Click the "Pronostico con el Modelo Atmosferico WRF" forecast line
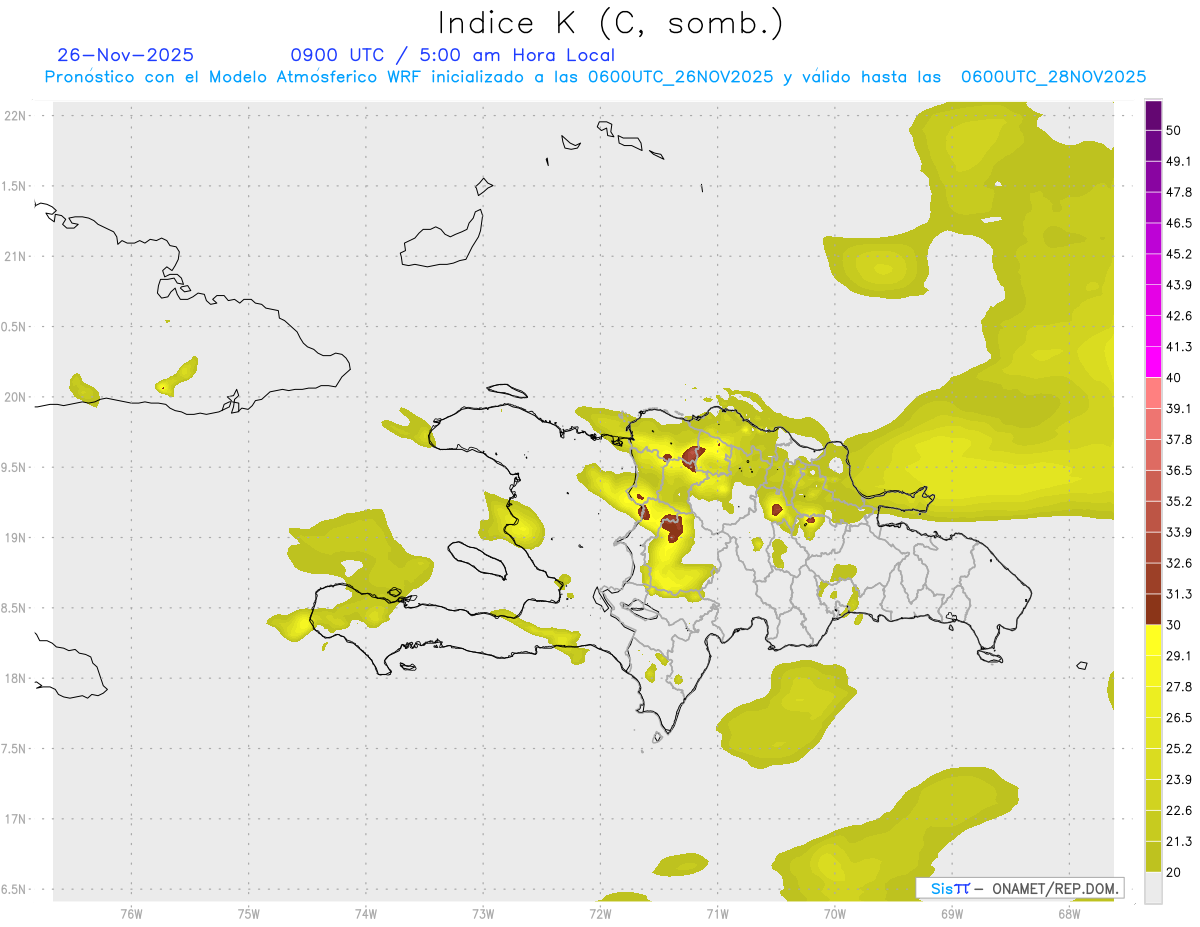Screen dimensions: 1200x927 coord(595,77)
